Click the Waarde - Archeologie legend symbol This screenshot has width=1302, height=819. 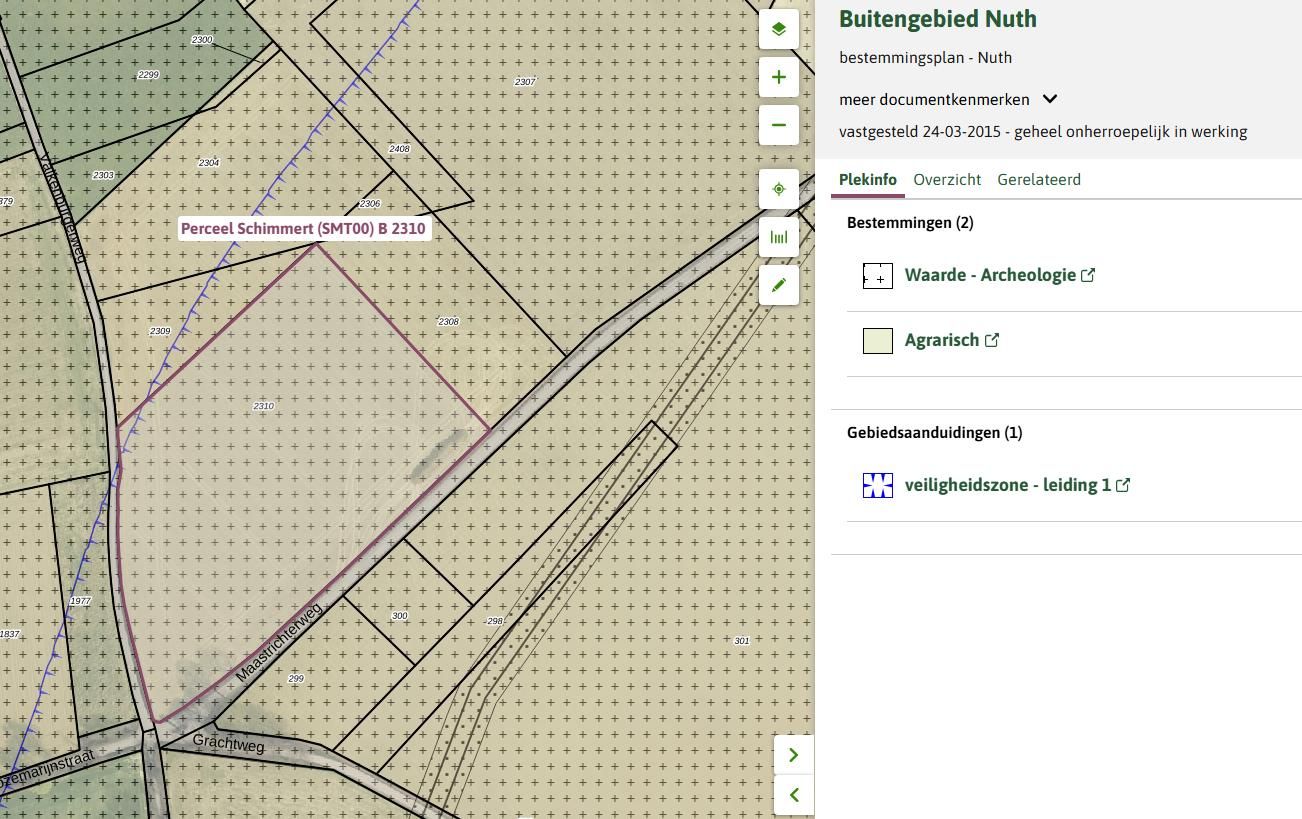877,276
